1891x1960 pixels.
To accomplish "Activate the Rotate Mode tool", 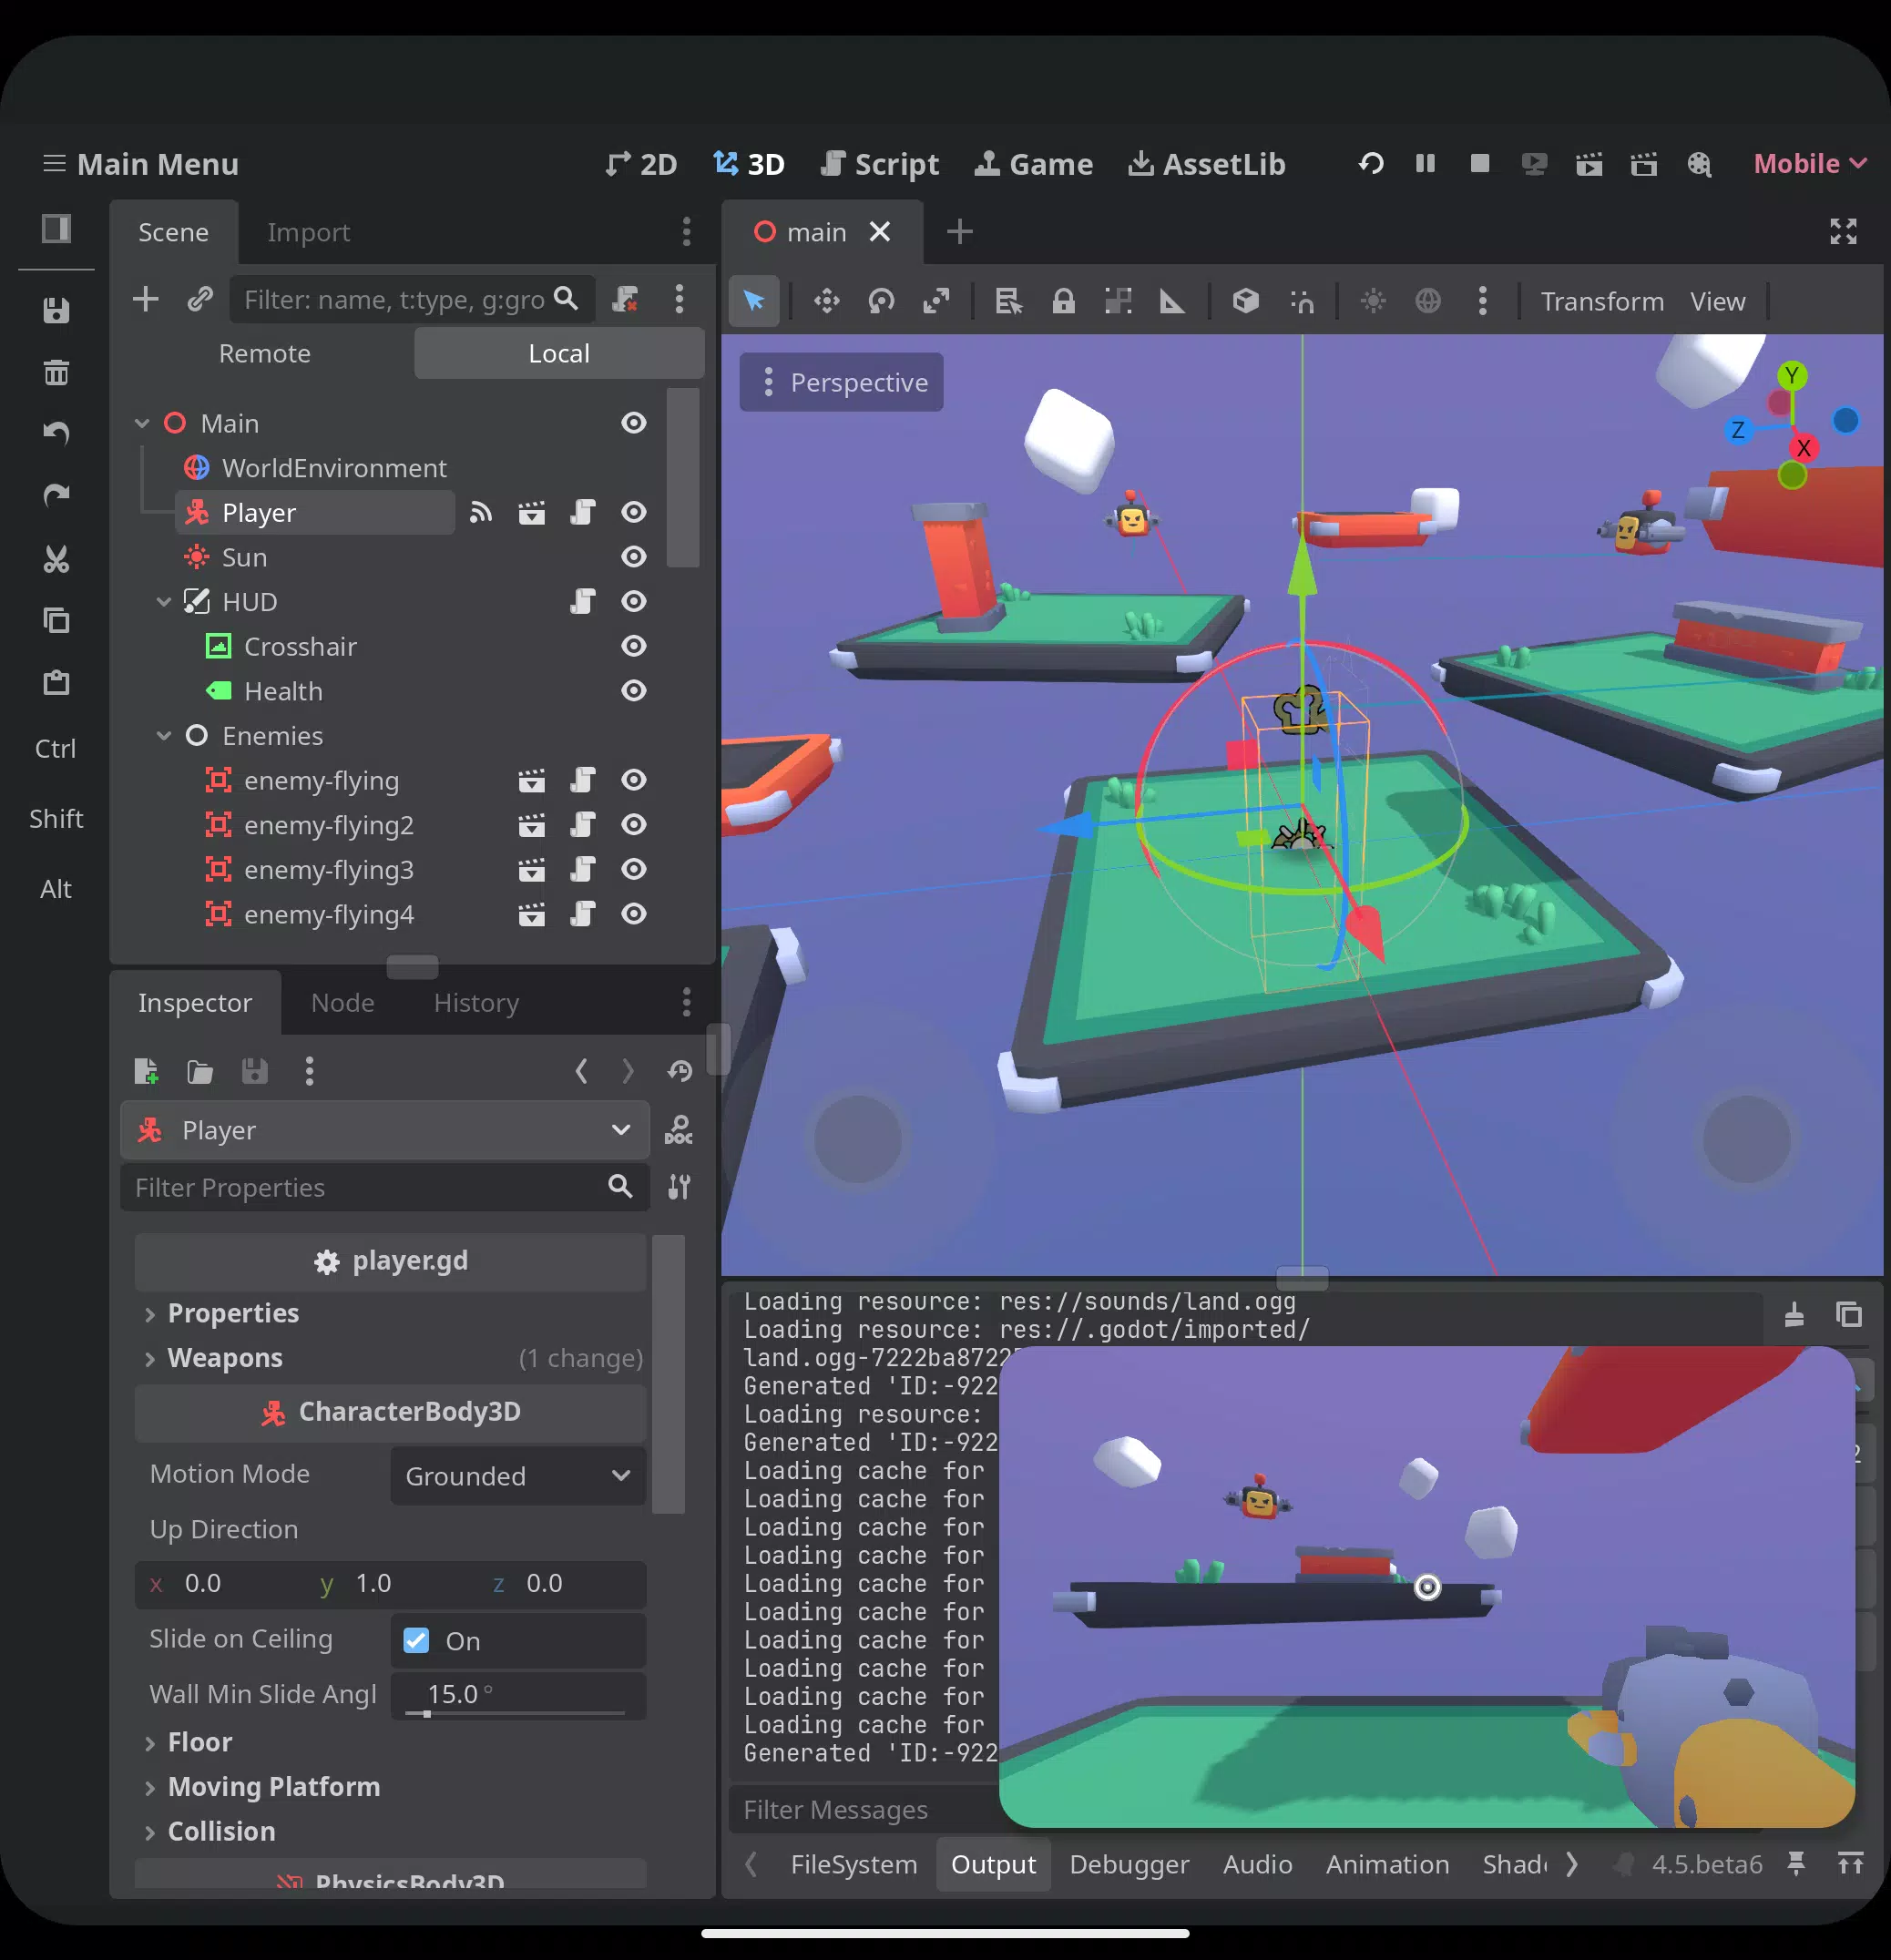I will pyautogui.click(x=881, y=301).
